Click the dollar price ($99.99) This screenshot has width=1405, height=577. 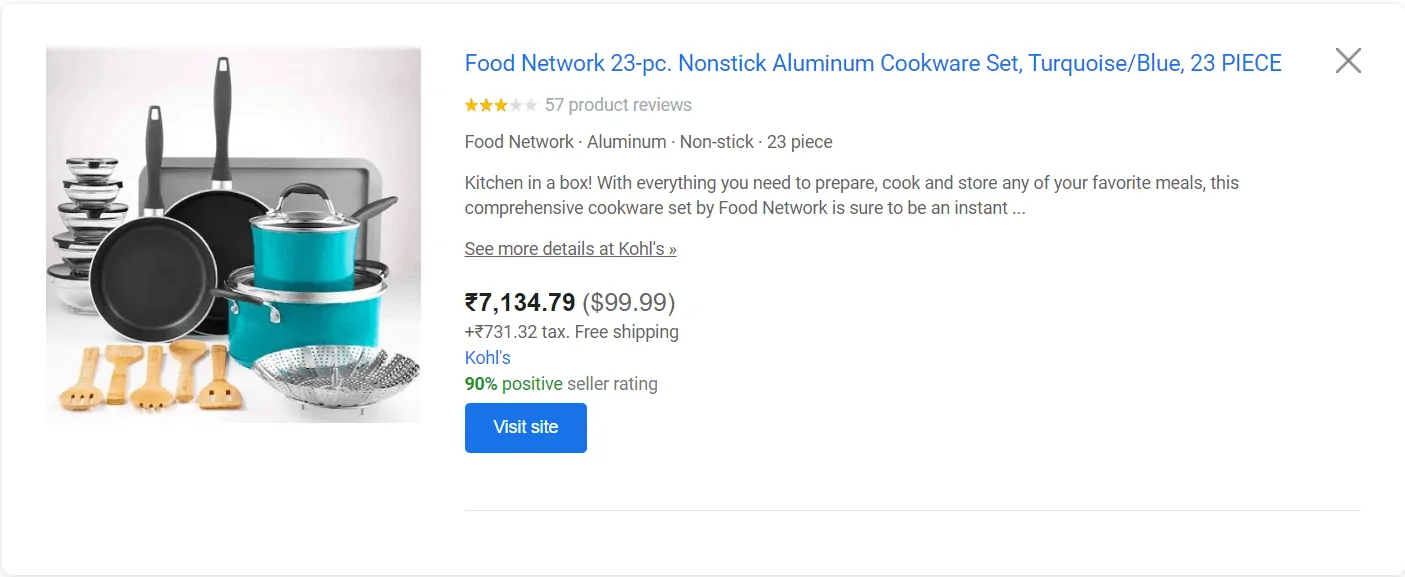tap(627, 302)
